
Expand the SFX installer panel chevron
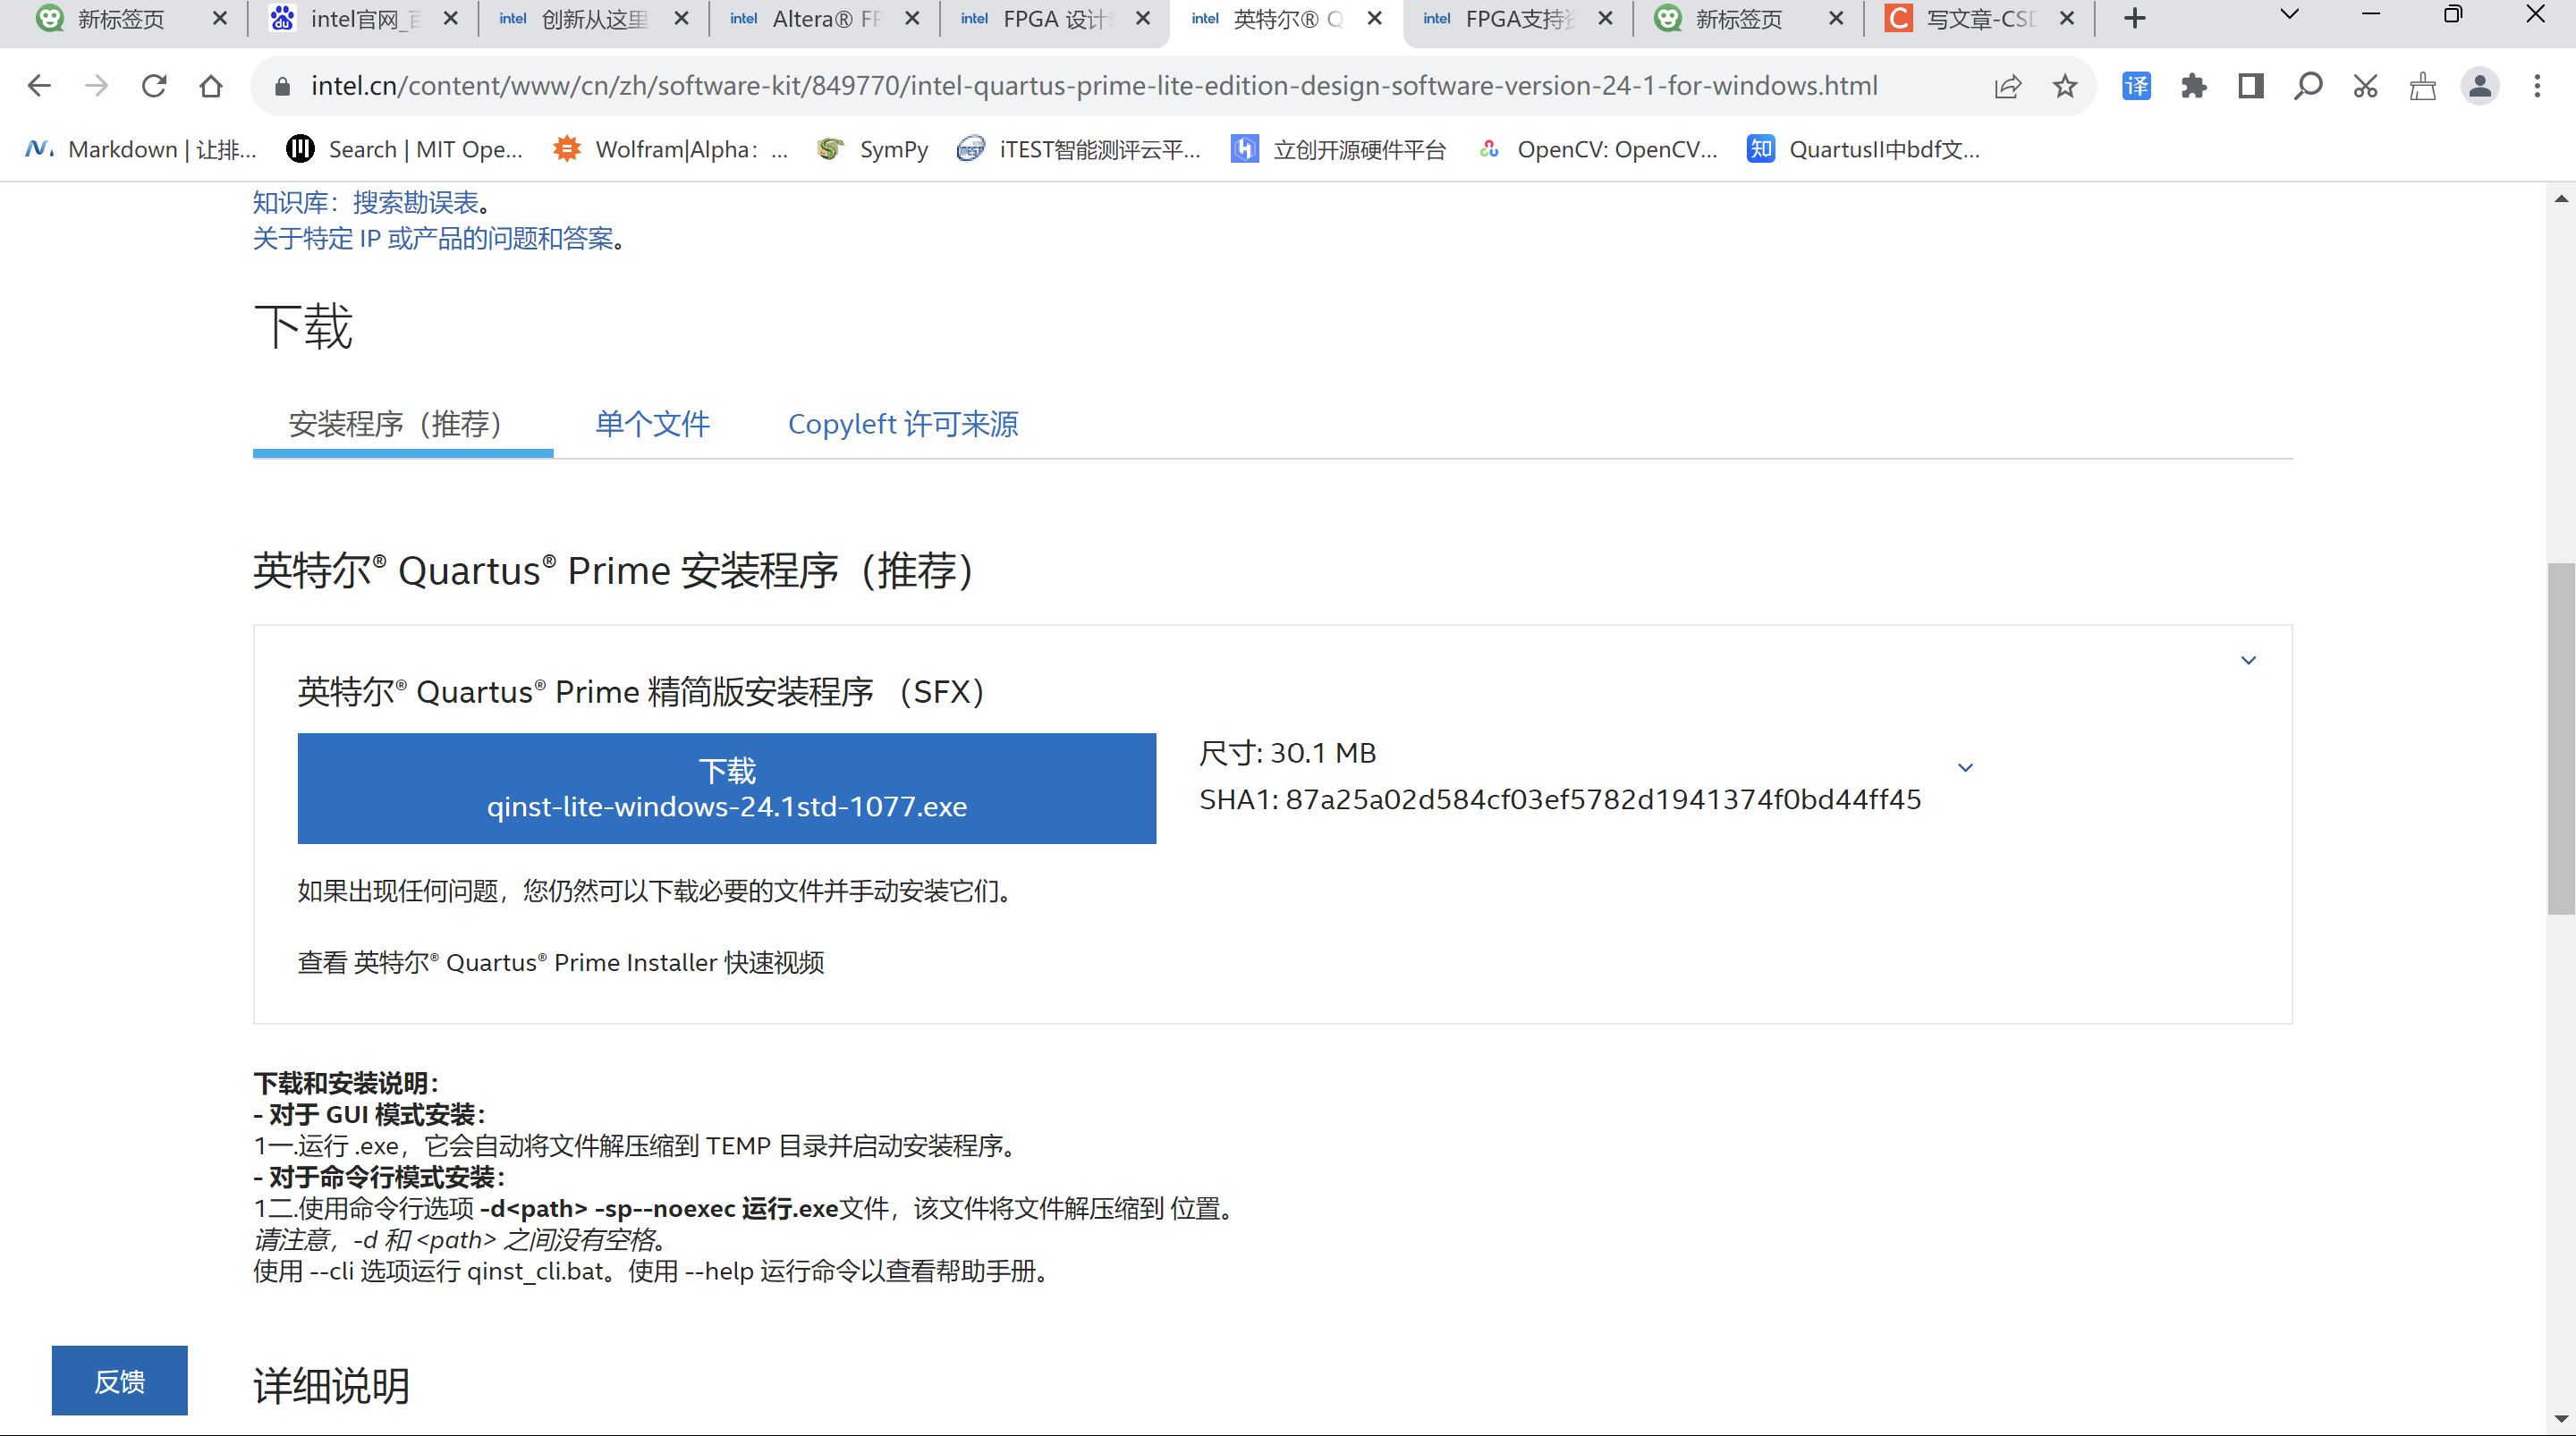click(2248, 660)
